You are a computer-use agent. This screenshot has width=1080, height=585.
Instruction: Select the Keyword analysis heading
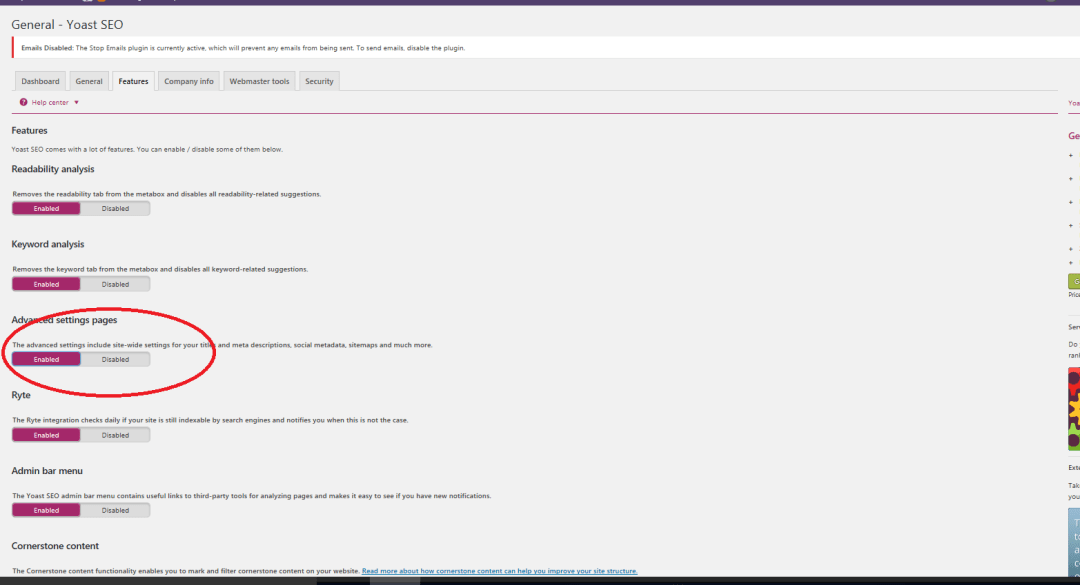pyautogui.click(x=48, y=244)
